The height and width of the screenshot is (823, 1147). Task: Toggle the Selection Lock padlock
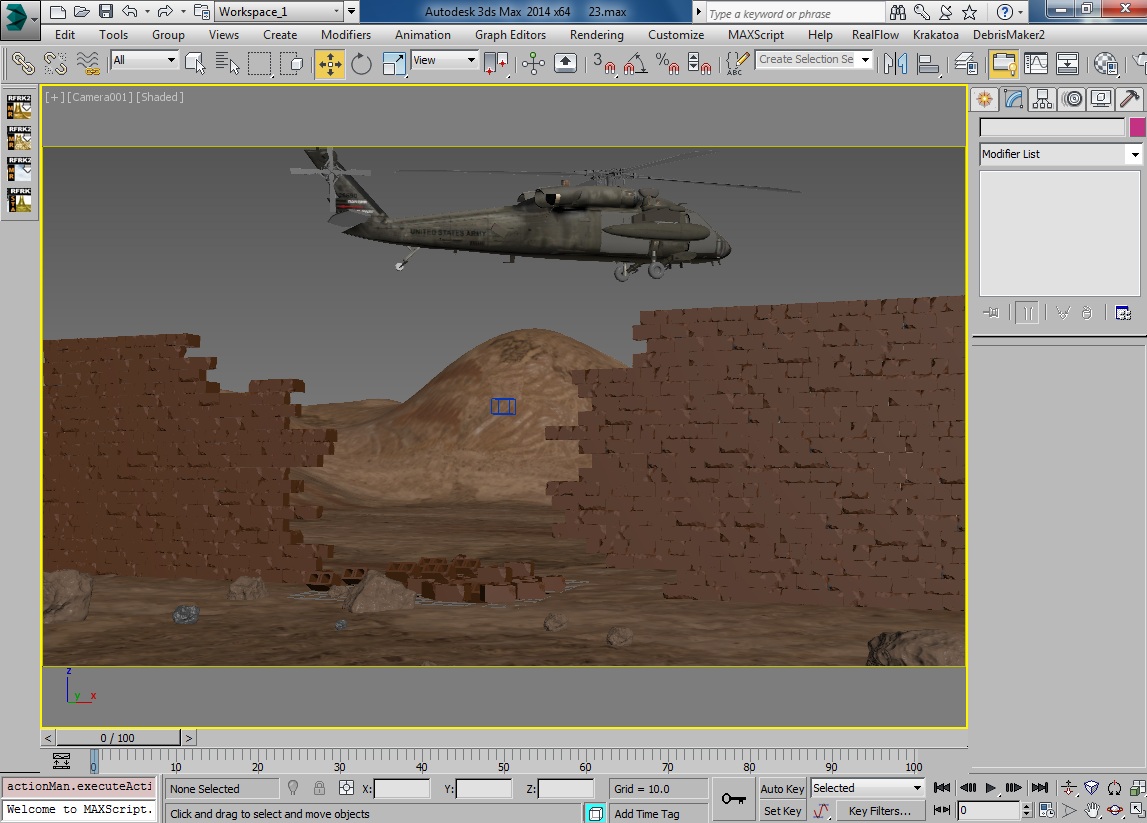[x=319, y=788]
